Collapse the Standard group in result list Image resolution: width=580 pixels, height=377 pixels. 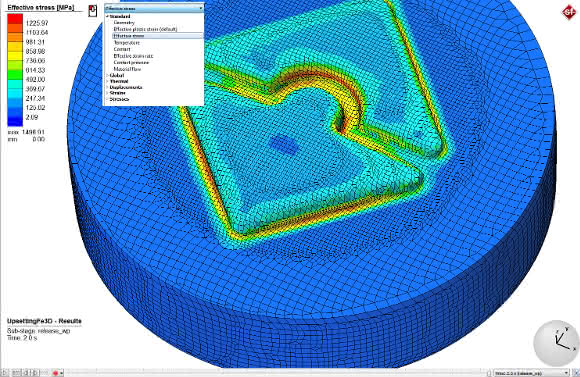pos(107,17)
